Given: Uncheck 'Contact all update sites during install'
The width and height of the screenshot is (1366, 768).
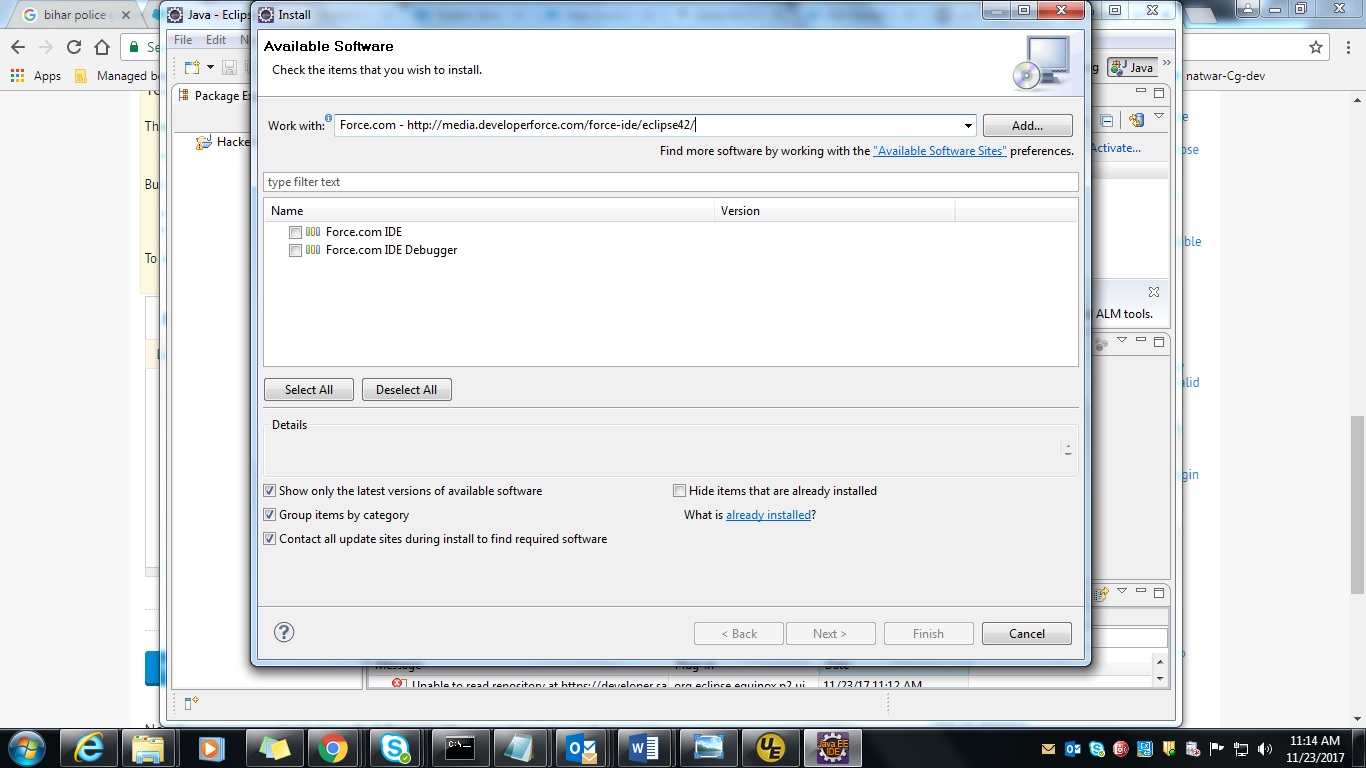Looking at the screenshot, I should tap(269, 538).
